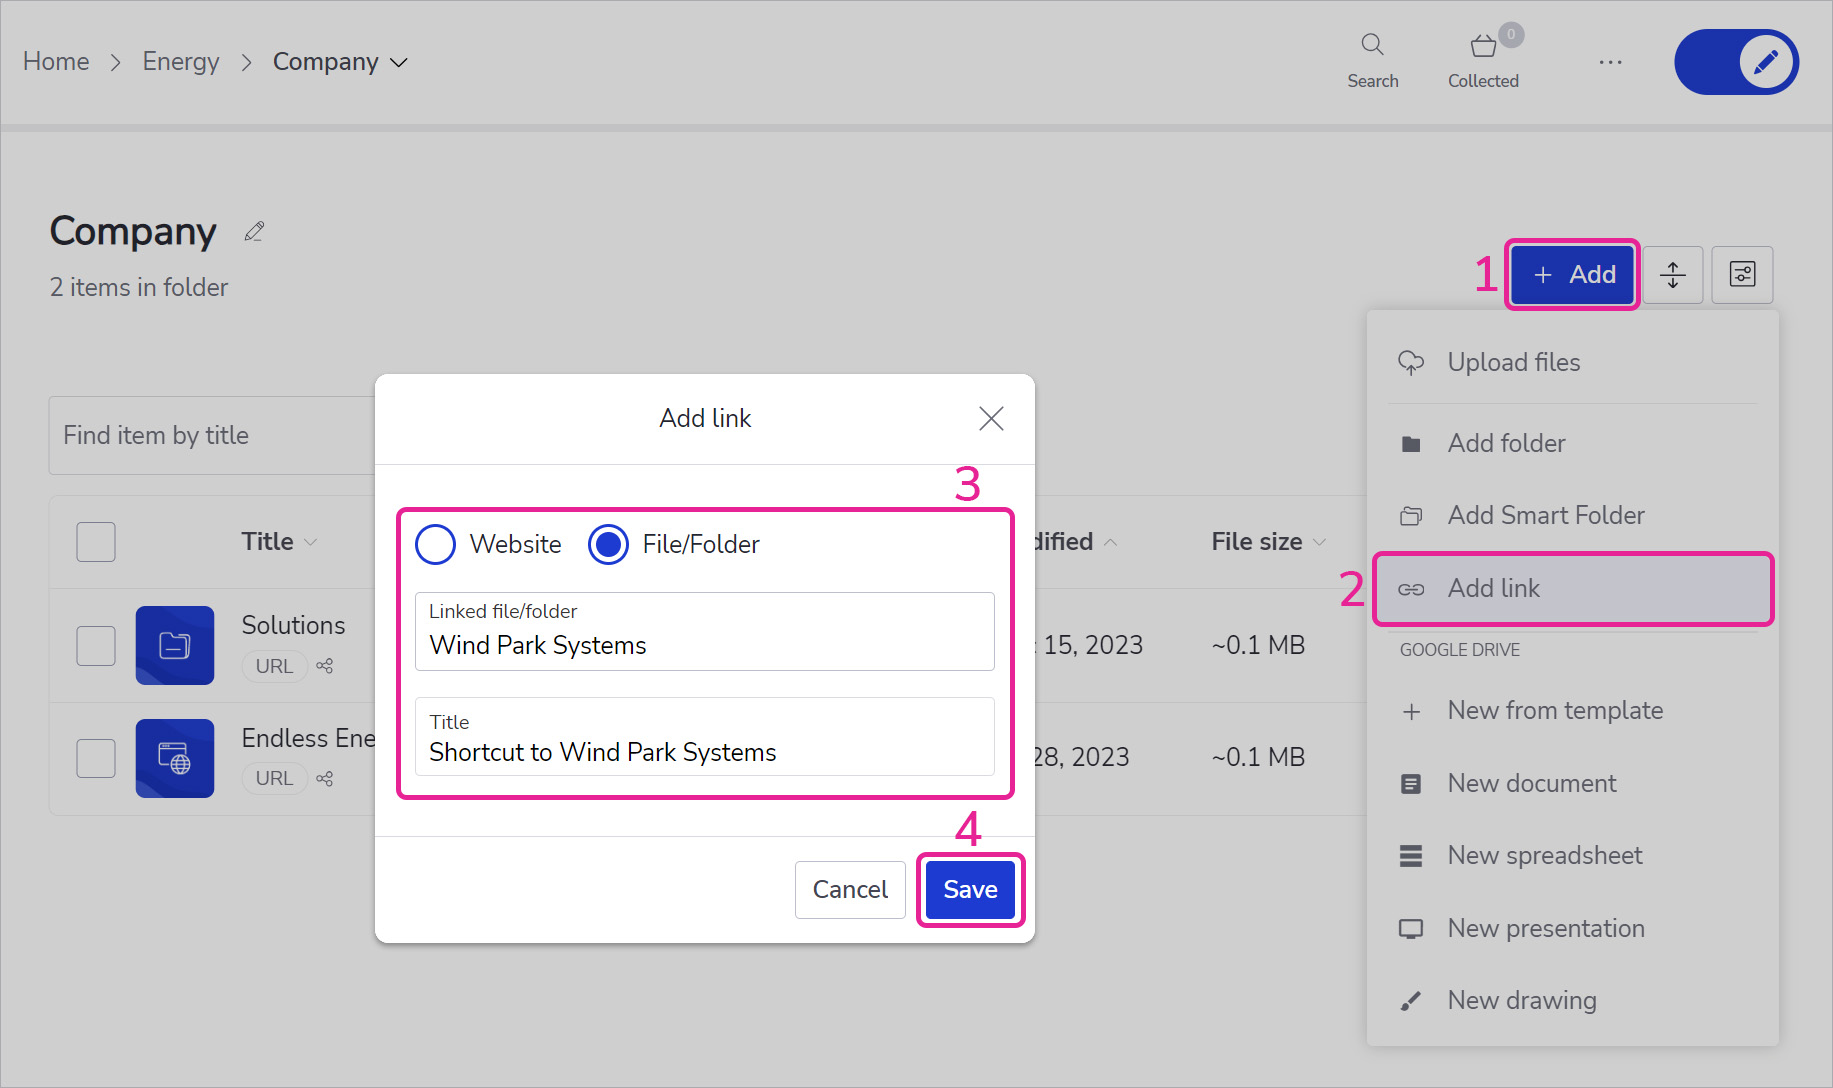Click the spreadsheet icon beside New spreadsheet
Image resolution: width=1833 pixels, height=1088 pixels.
(x=1411, y=856)
